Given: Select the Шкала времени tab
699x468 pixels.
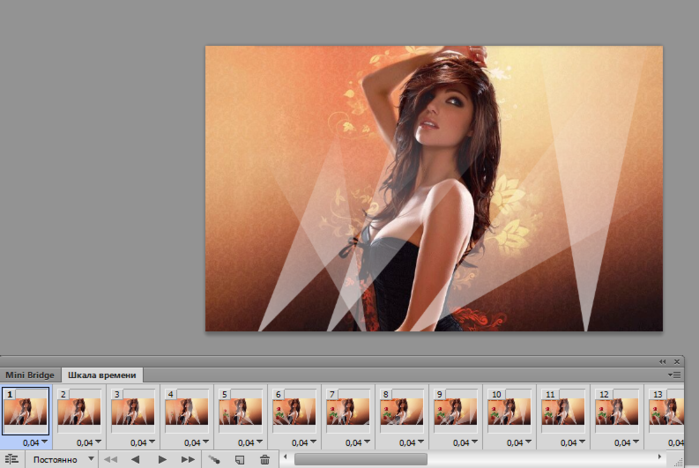Looking at the screenshot, I should point(102,375).
